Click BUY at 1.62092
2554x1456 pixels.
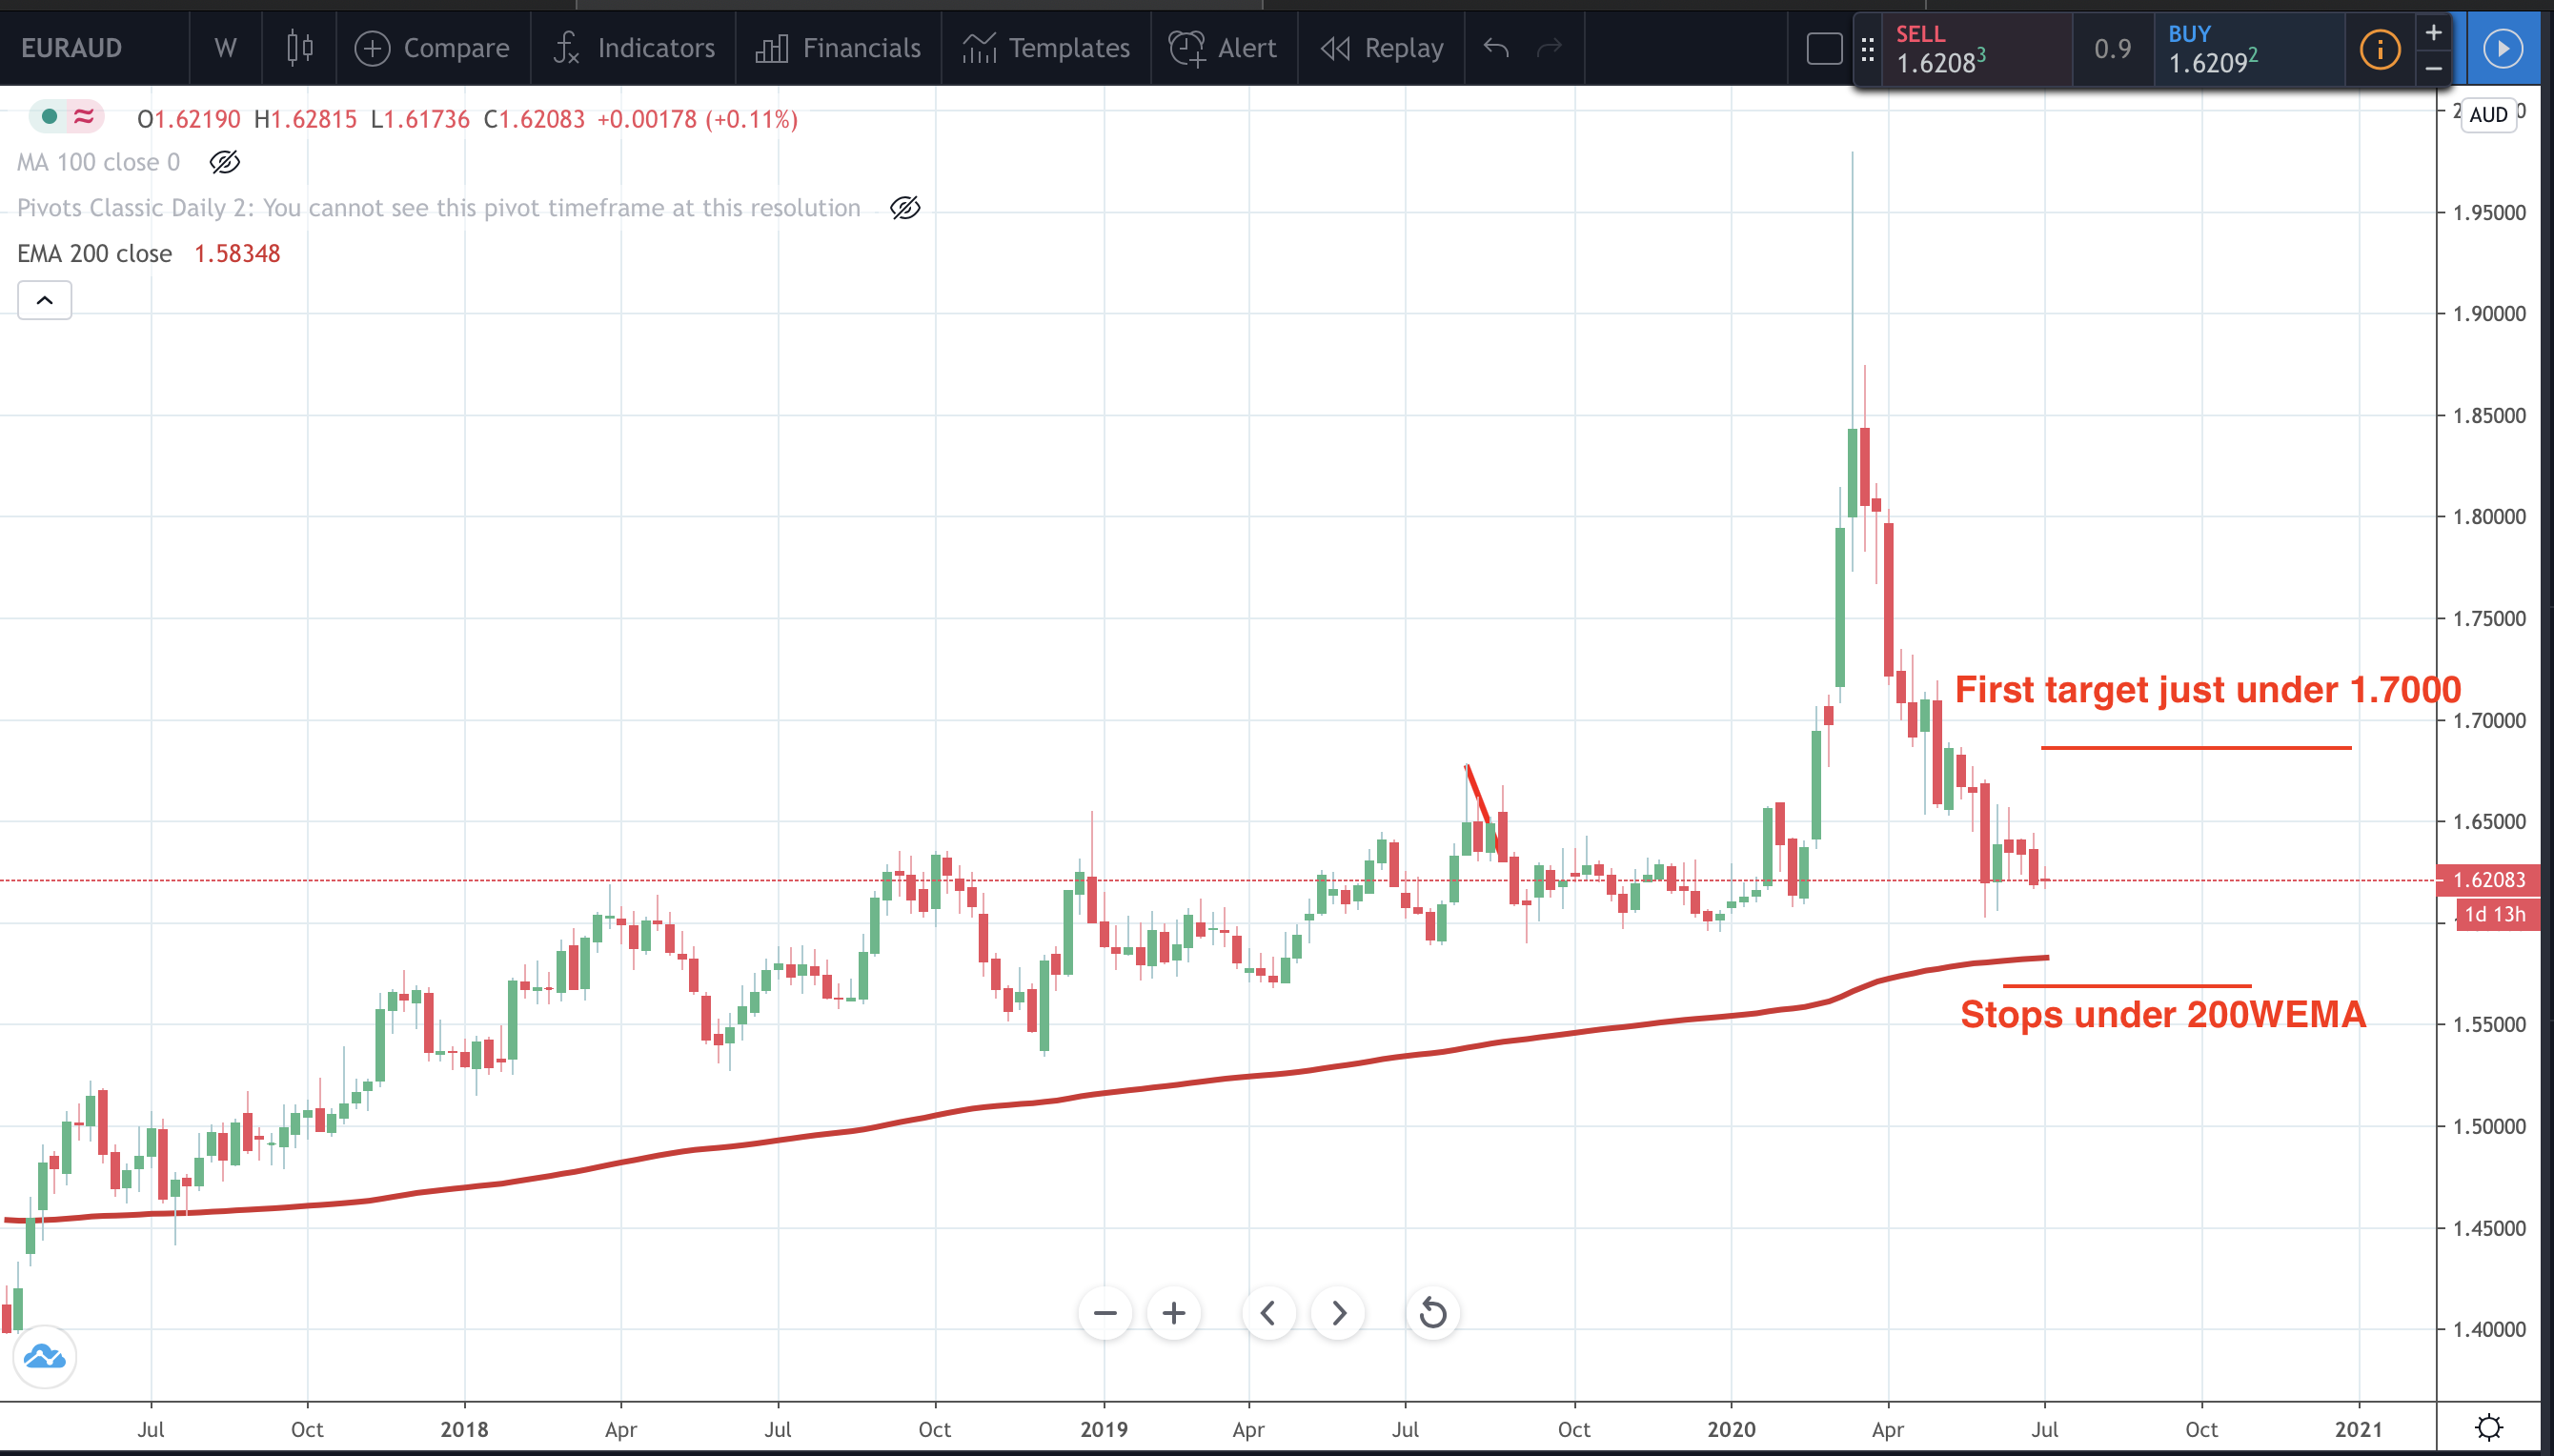(x=2247, y=49)
